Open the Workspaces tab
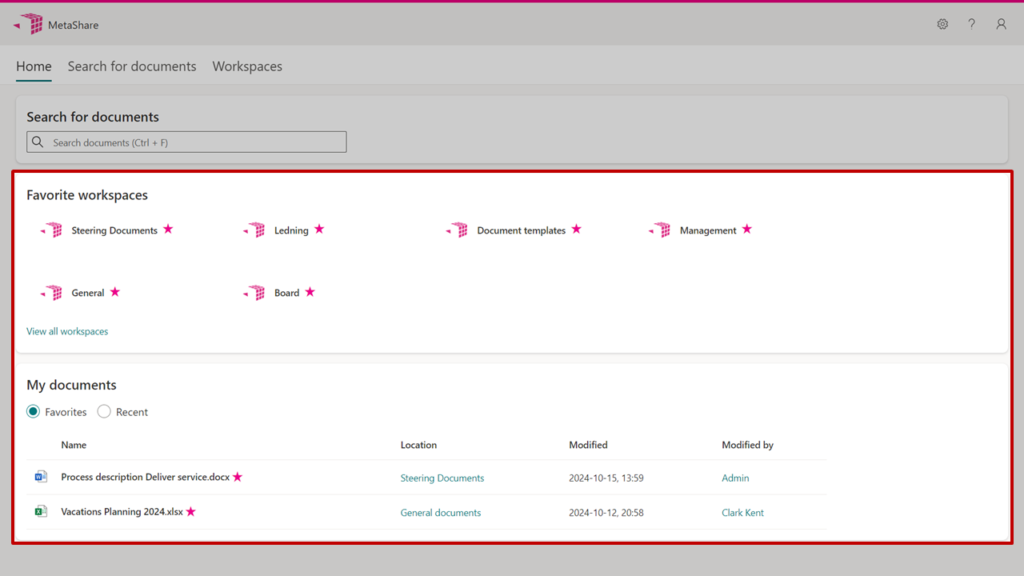 coord(247,66)
